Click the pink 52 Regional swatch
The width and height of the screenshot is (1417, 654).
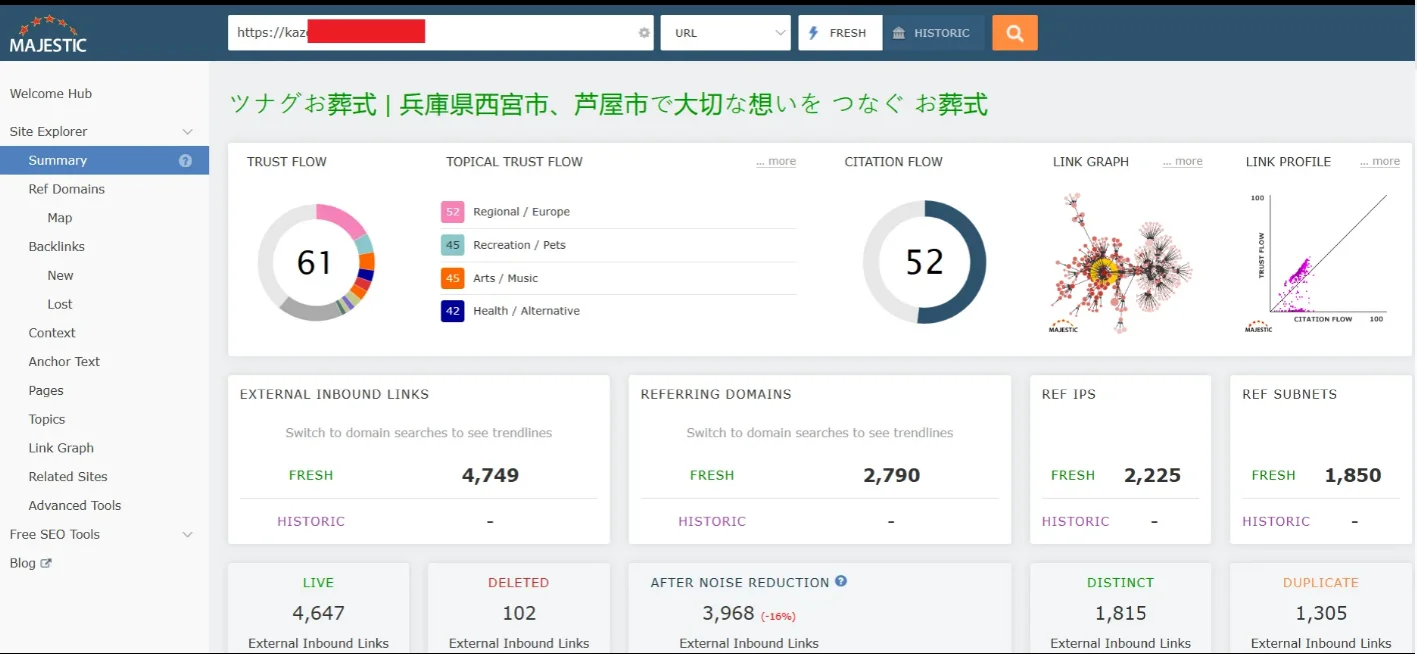[453, 212]
